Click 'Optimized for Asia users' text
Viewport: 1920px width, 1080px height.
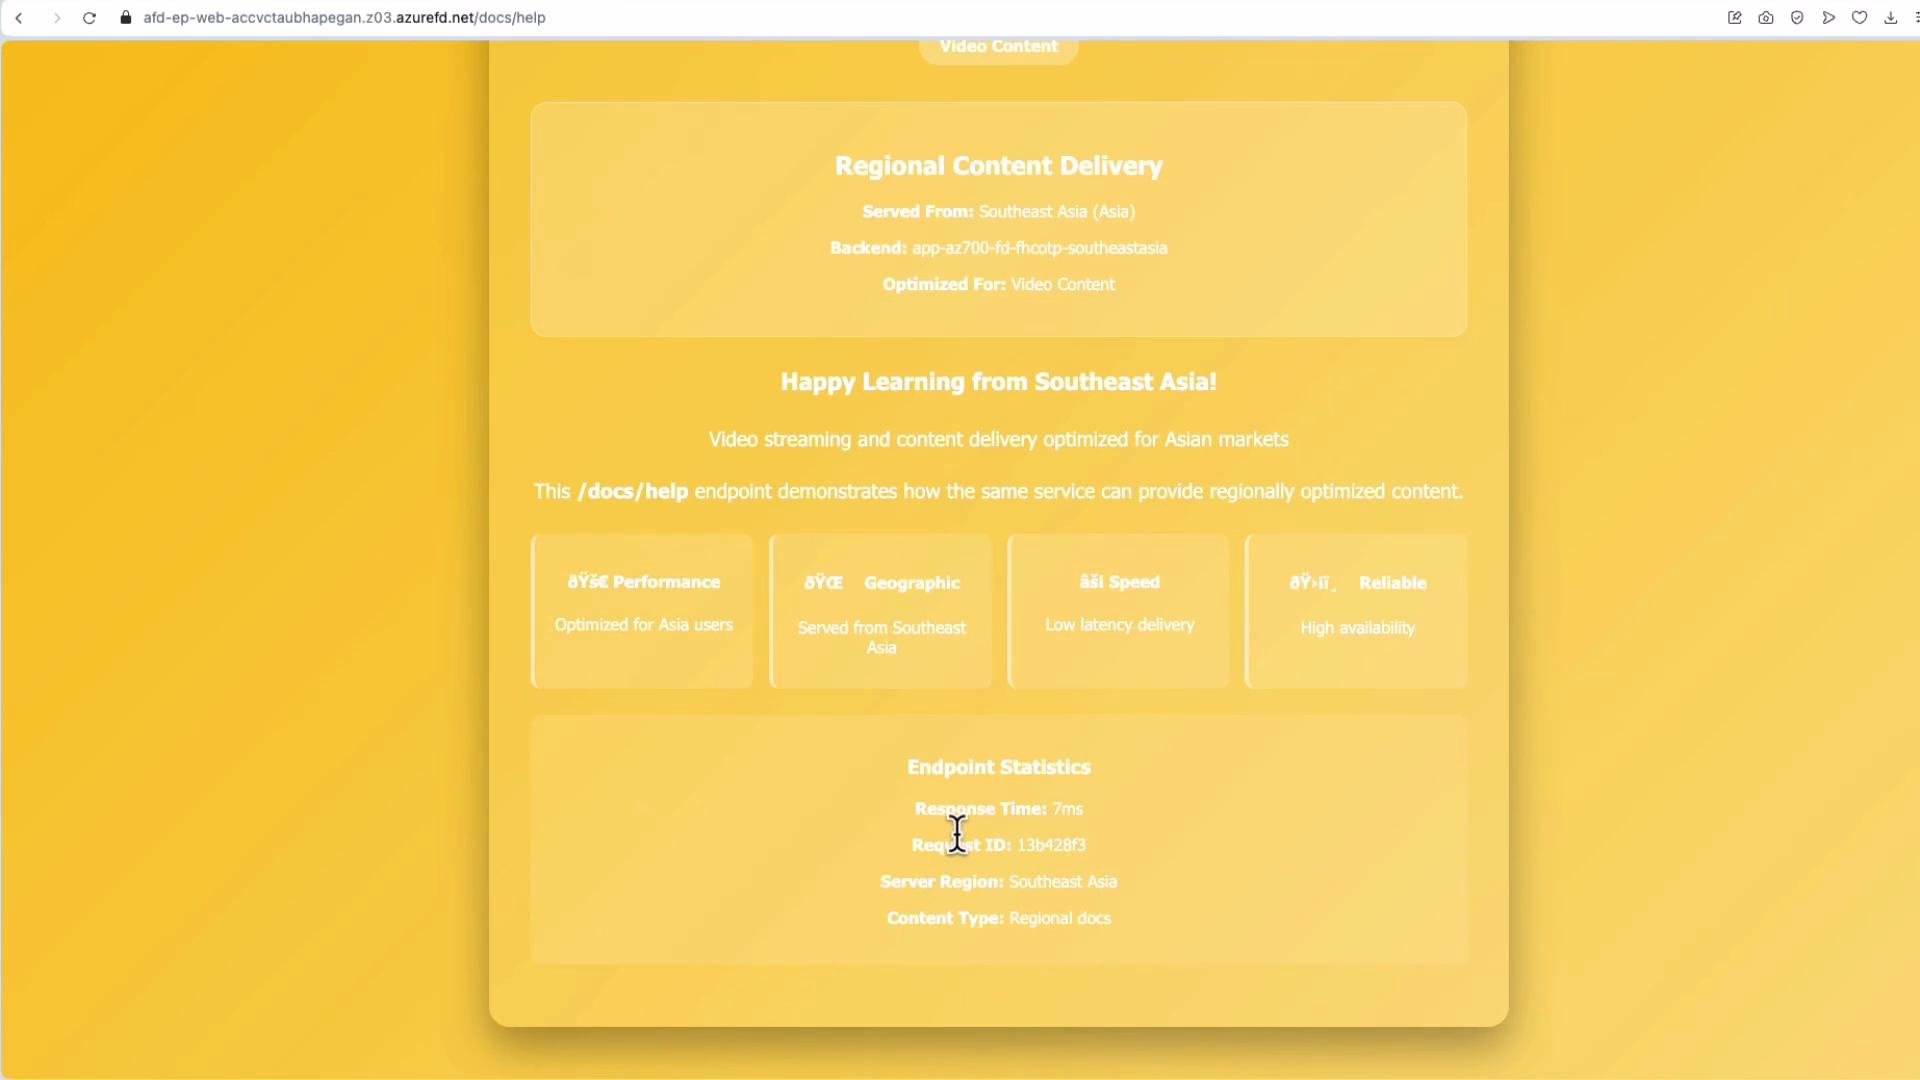click(x=643, y=625)
